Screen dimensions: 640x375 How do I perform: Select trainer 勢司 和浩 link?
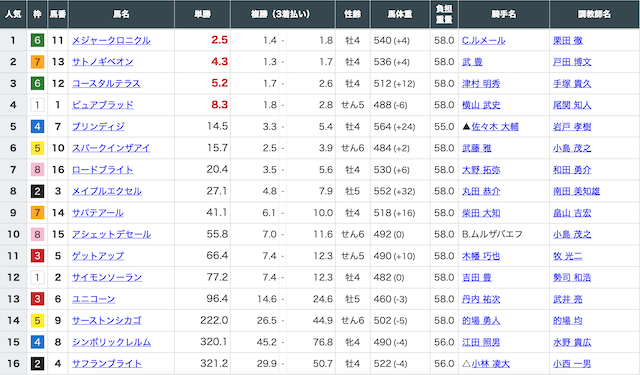tap(572, 277)
